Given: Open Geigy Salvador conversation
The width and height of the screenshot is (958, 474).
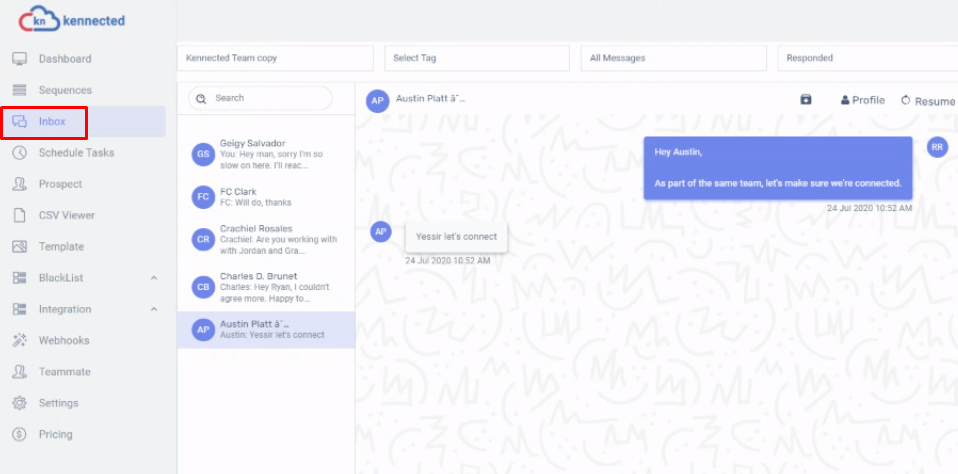Looking at the screenshot, I should click(x=266, y=155).
